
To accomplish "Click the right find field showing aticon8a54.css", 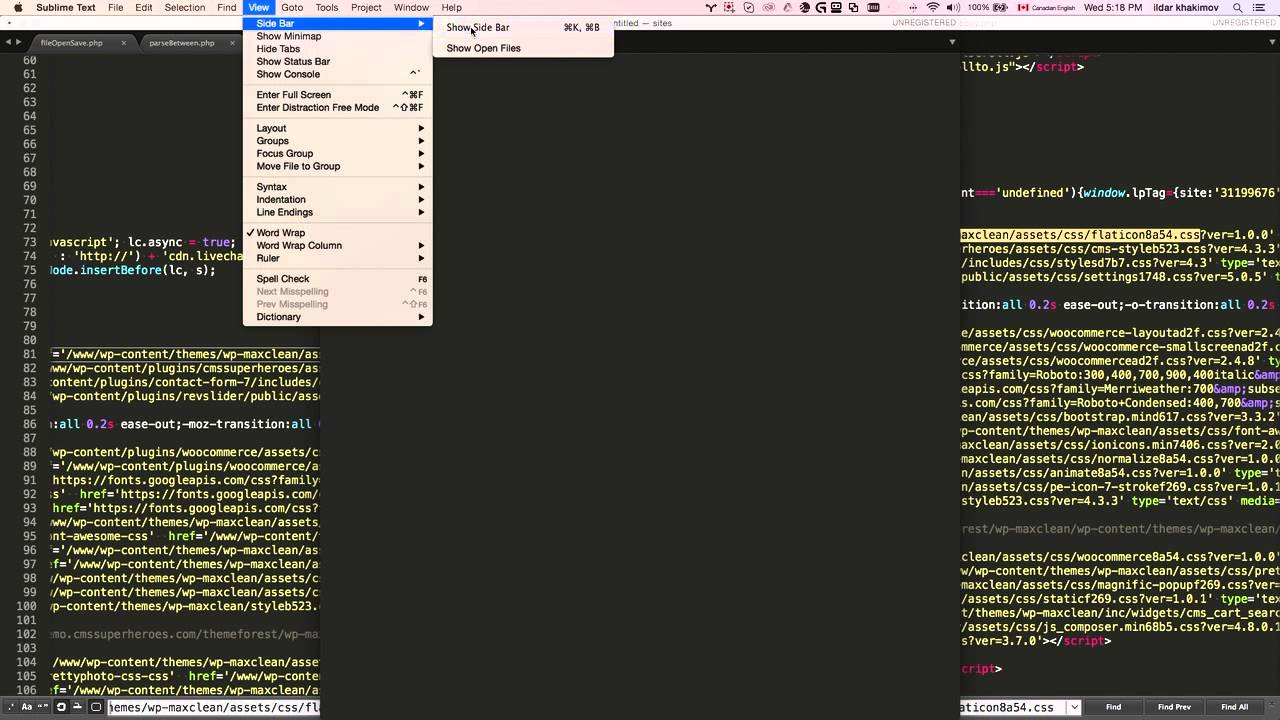I will [1012, 707].
